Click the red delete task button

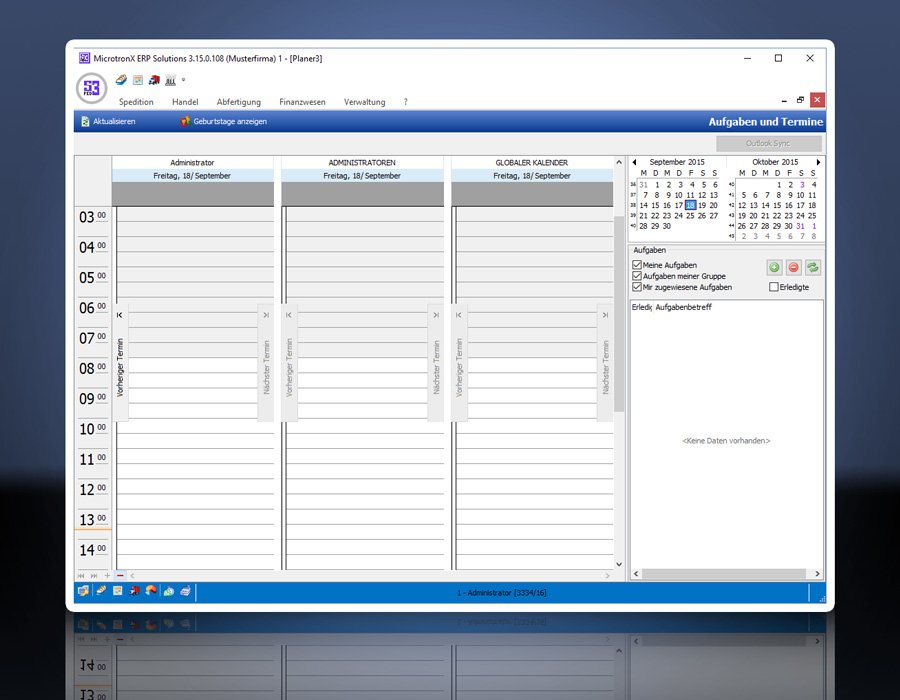(793, 267)
